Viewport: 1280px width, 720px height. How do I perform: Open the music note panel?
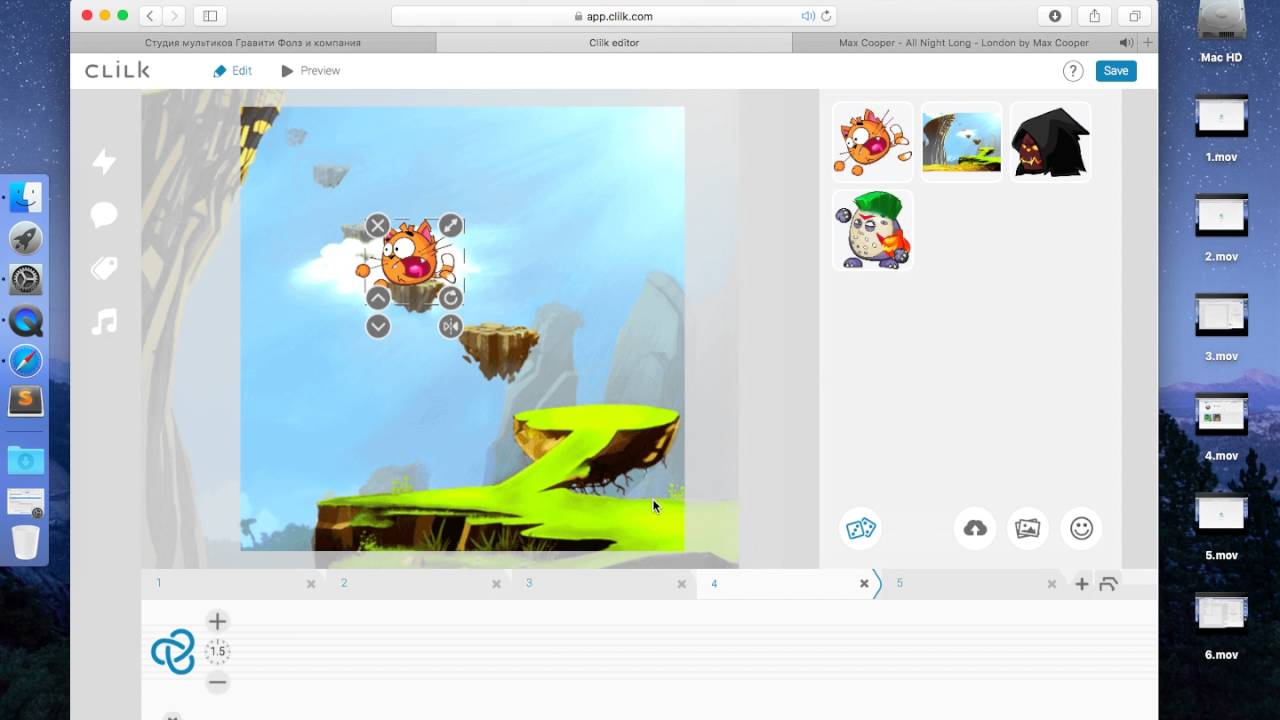tap(104, 321)
